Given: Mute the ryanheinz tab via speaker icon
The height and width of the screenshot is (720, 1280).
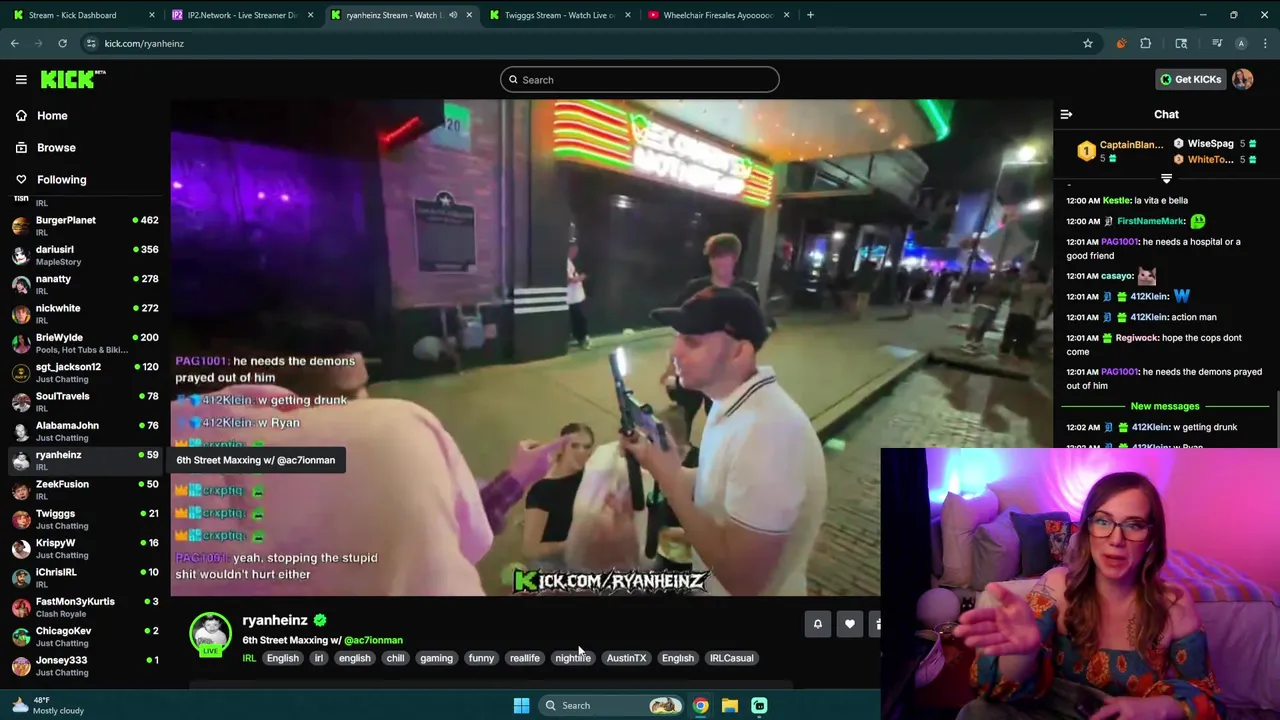Looking at the screenshot, I should (x=453, y=15).
